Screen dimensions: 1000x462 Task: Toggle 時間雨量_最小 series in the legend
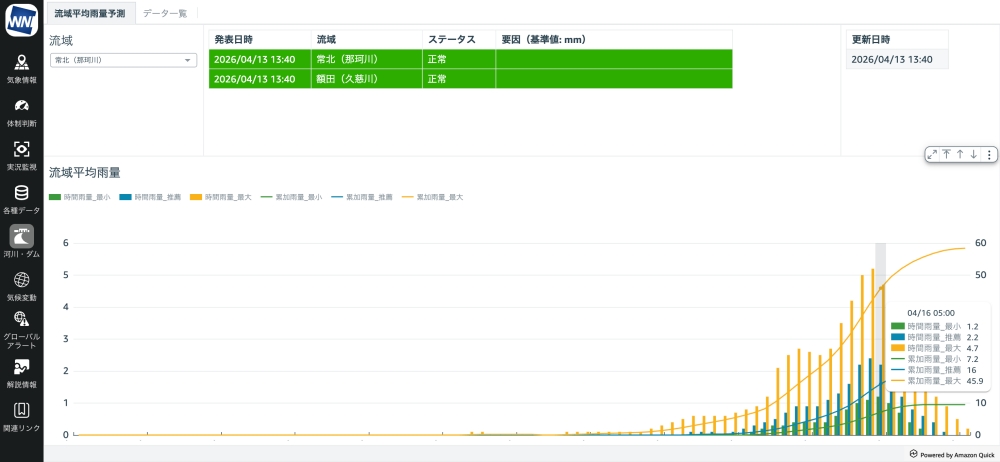(80, 197)
